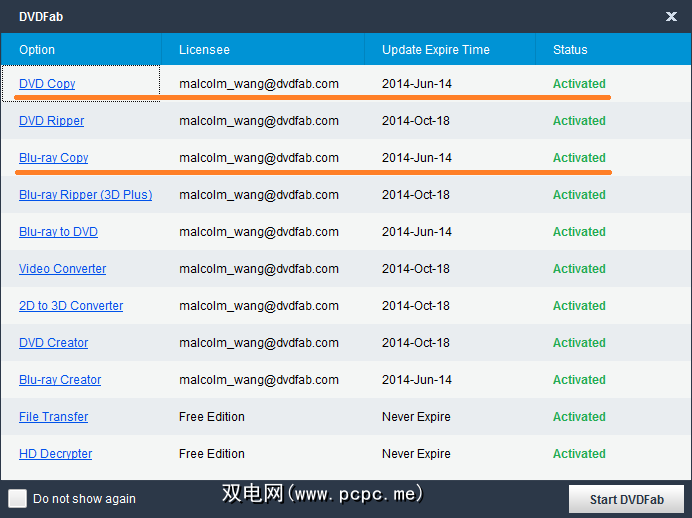The width and height of the screenshot is (692, 518).
Task: Select the DVD Ripper expire date 2014-Oct-18
Action: [x=416, y=121]
